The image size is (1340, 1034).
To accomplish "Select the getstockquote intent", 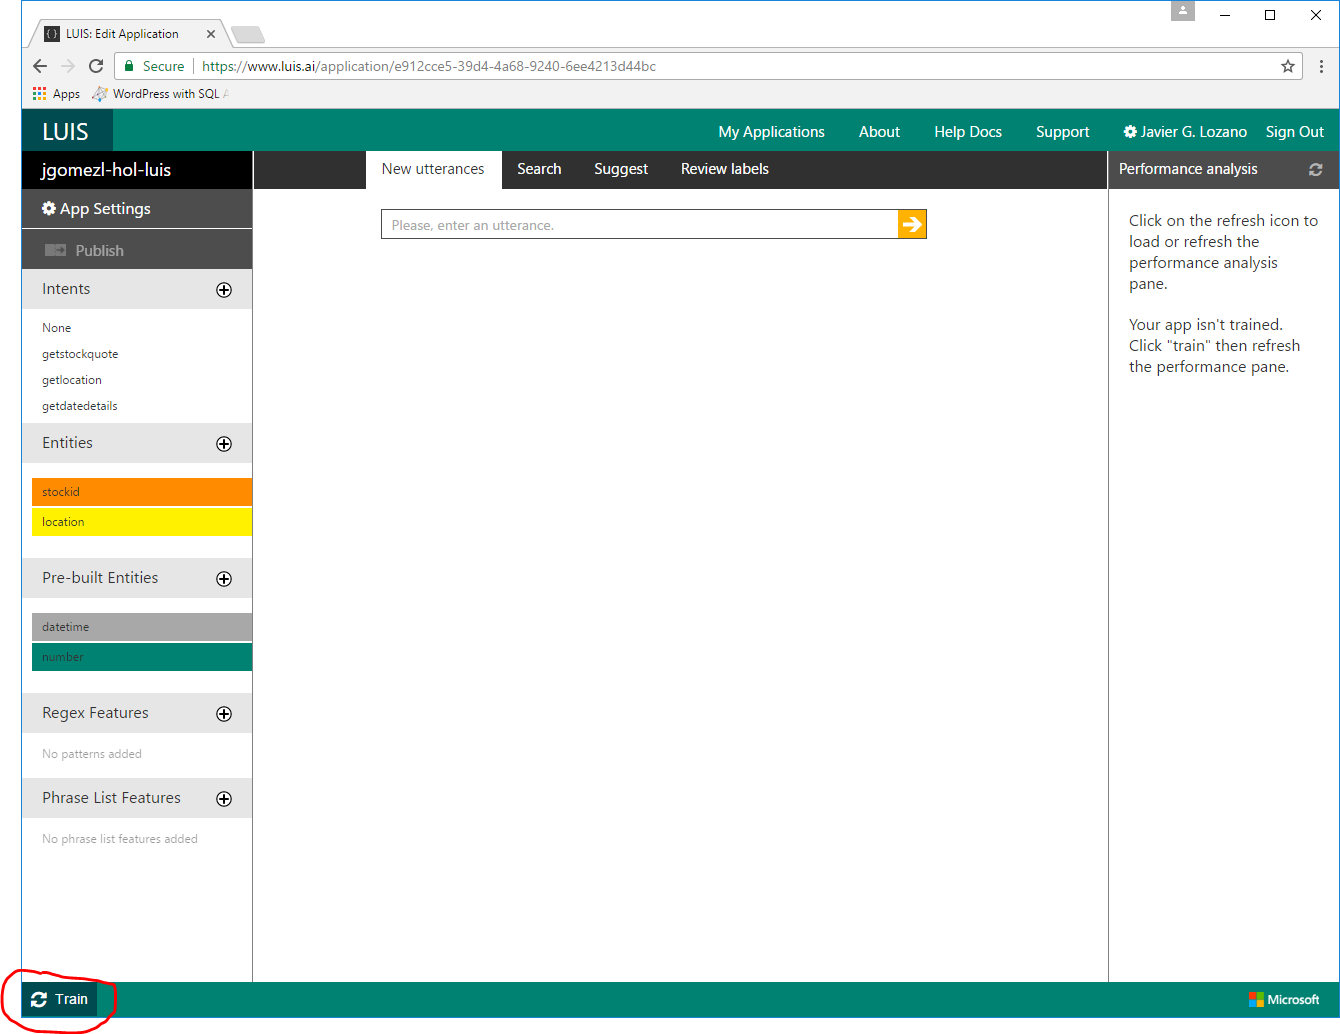I will pos(80,354).
